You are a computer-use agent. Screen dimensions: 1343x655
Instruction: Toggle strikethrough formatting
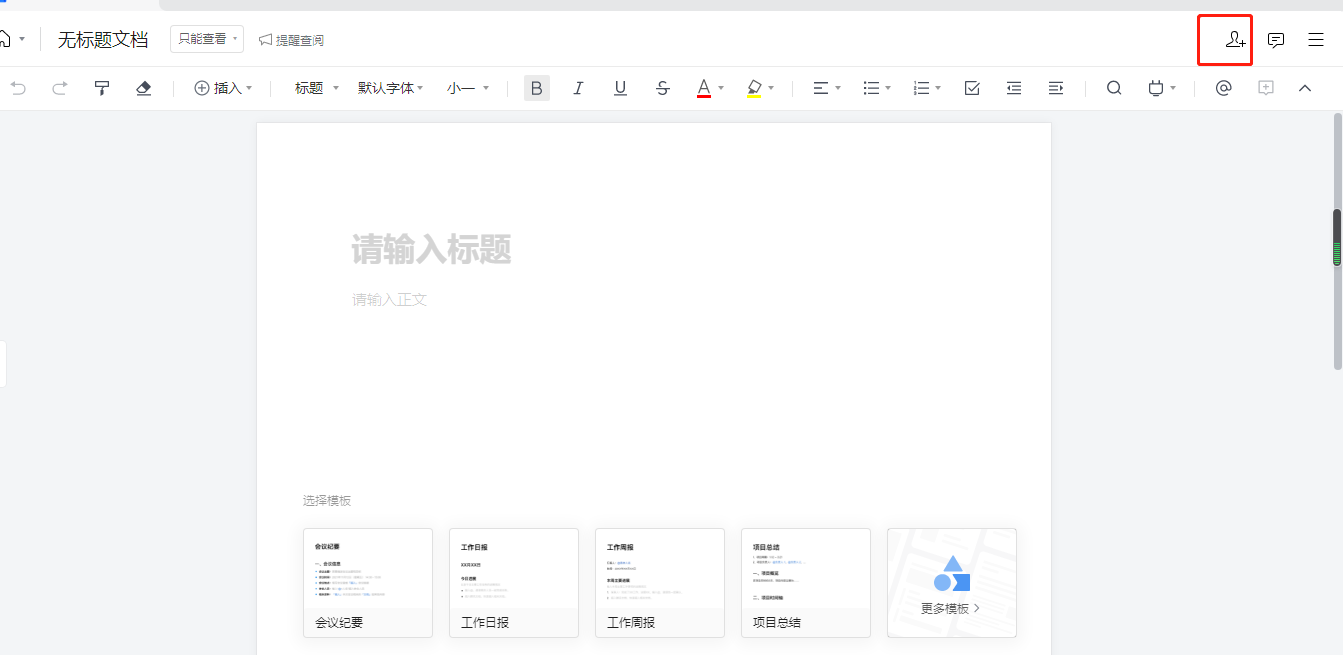click(x=662, y=88)
